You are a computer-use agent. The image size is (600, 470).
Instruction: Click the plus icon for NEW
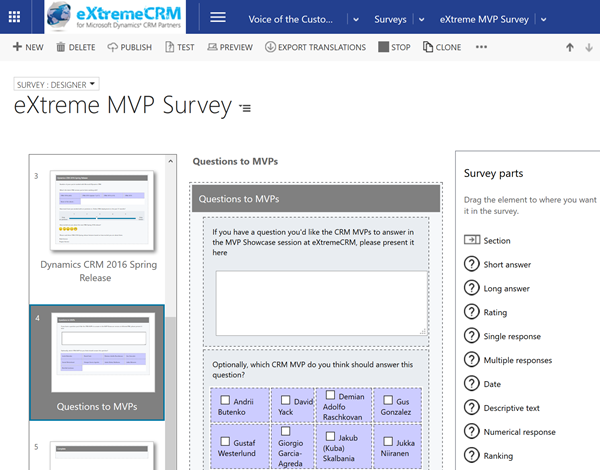point(17,47)
